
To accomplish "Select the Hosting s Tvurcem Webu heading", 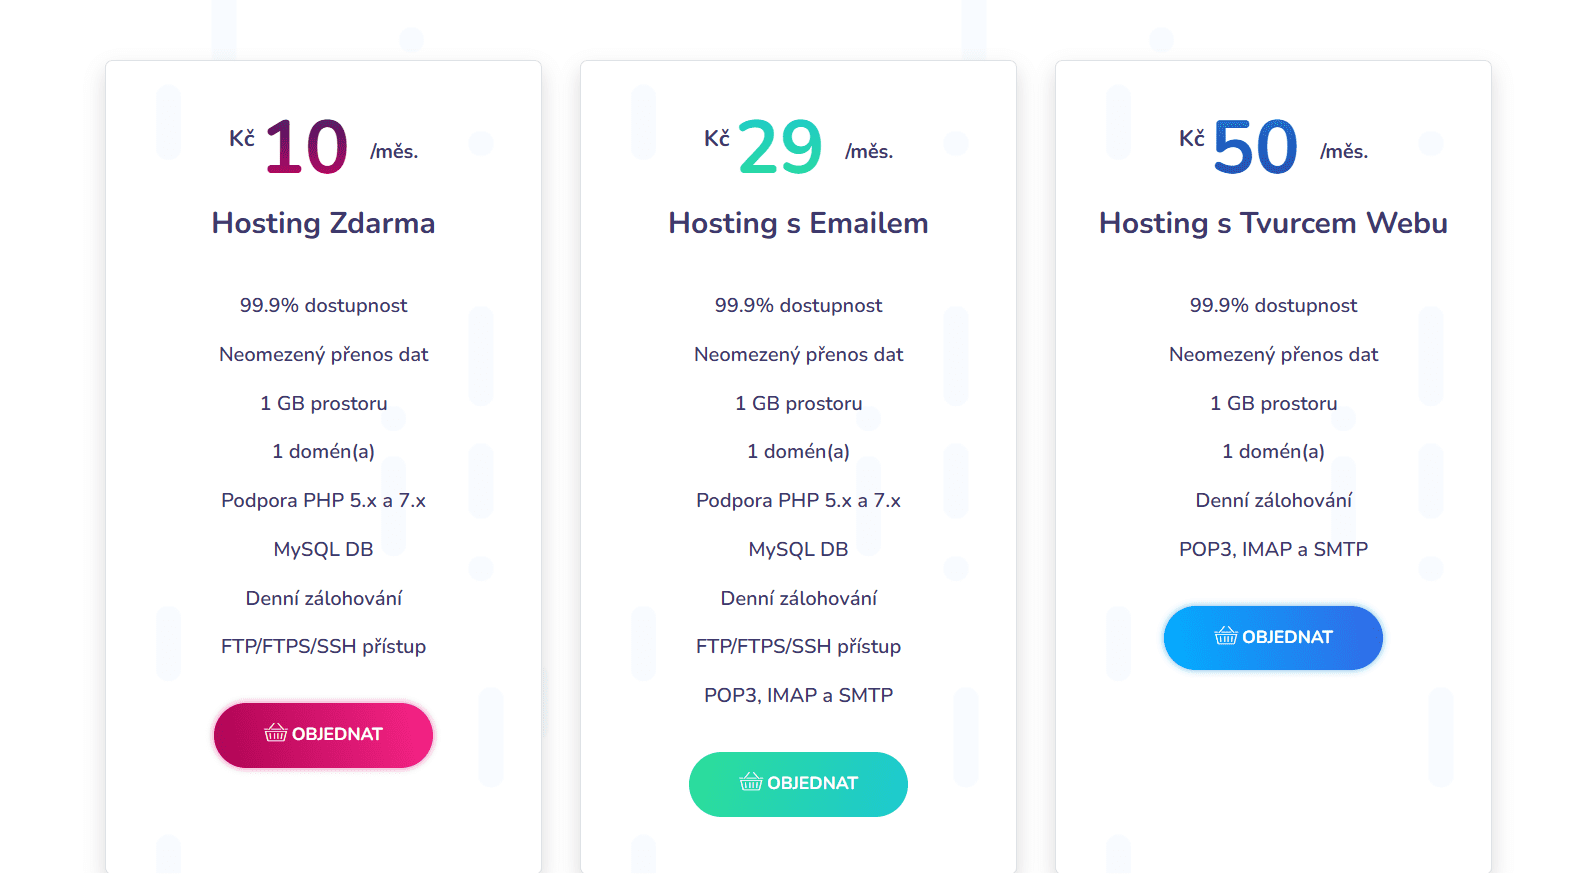I will (1273, 223).
